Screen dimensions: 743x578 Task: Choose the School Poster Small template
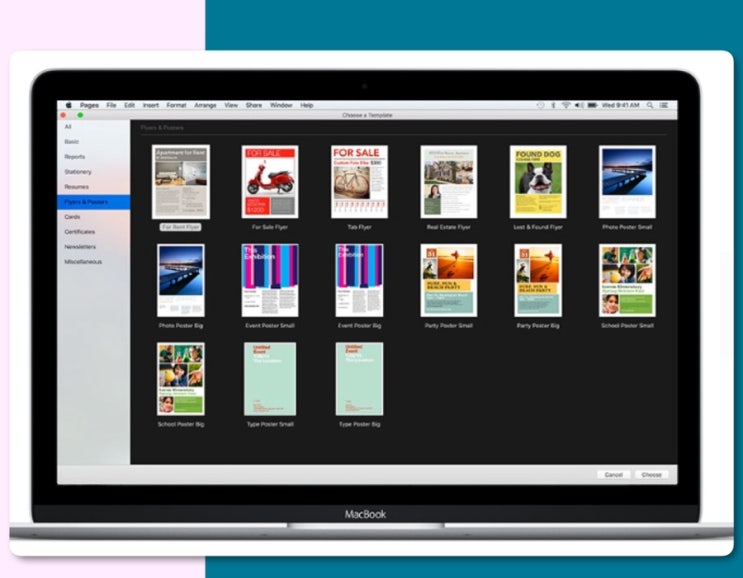pos(627,280)
